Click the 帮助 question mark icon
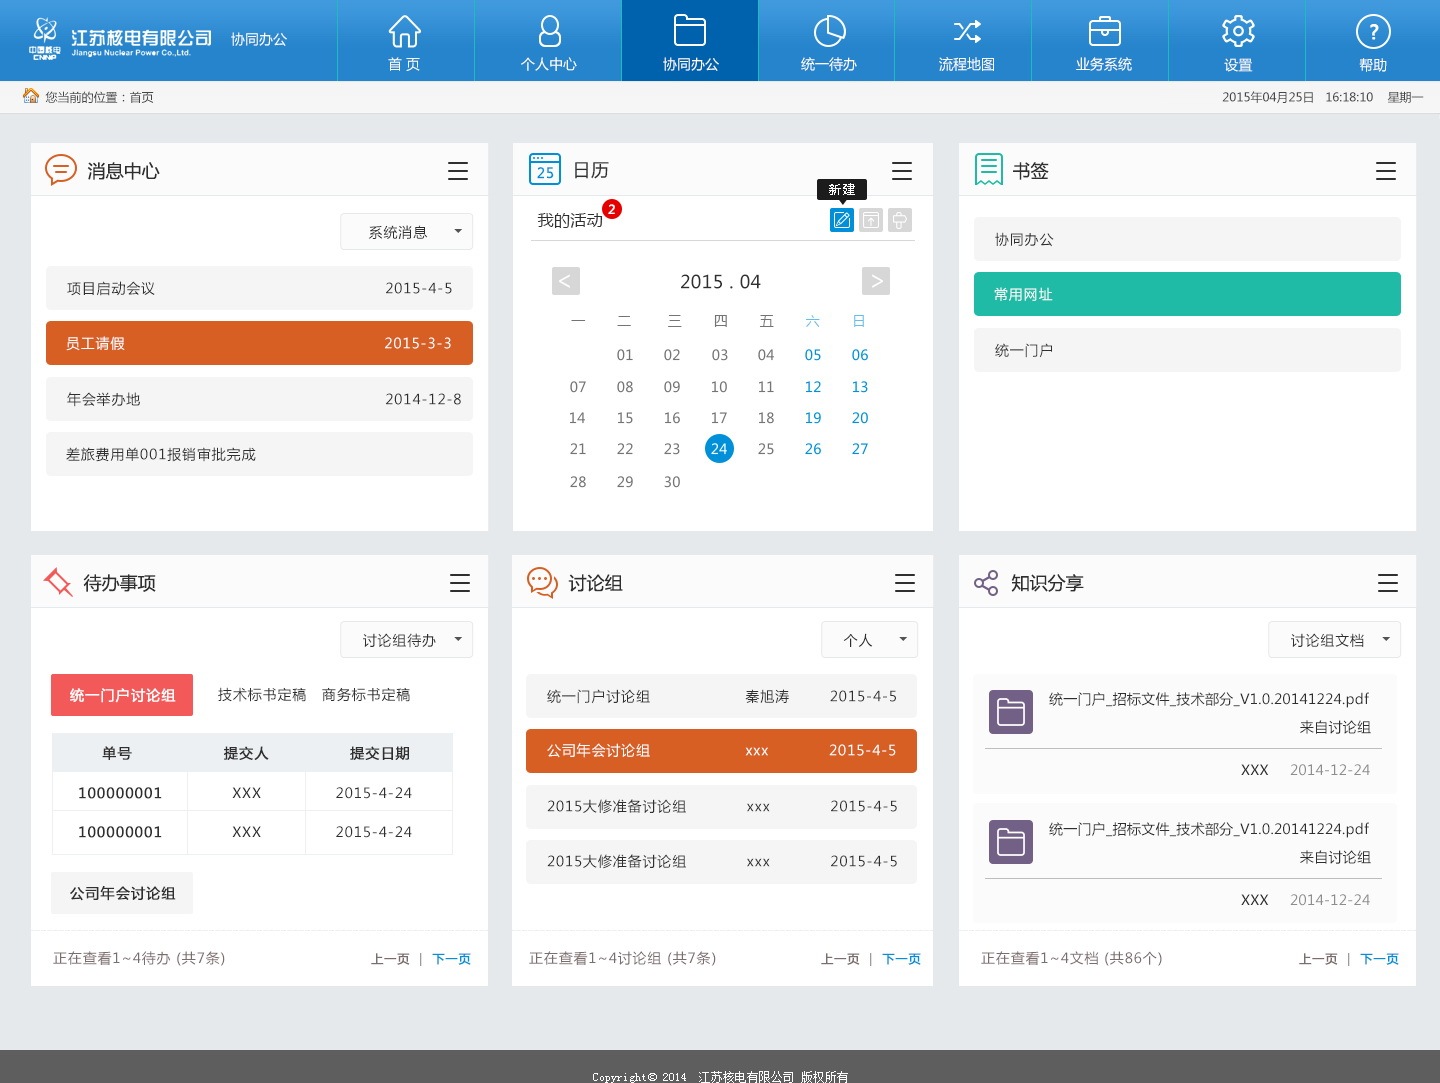Image resolution: width=1440 pixels, height=1083 pixels. coord(1373,40)
